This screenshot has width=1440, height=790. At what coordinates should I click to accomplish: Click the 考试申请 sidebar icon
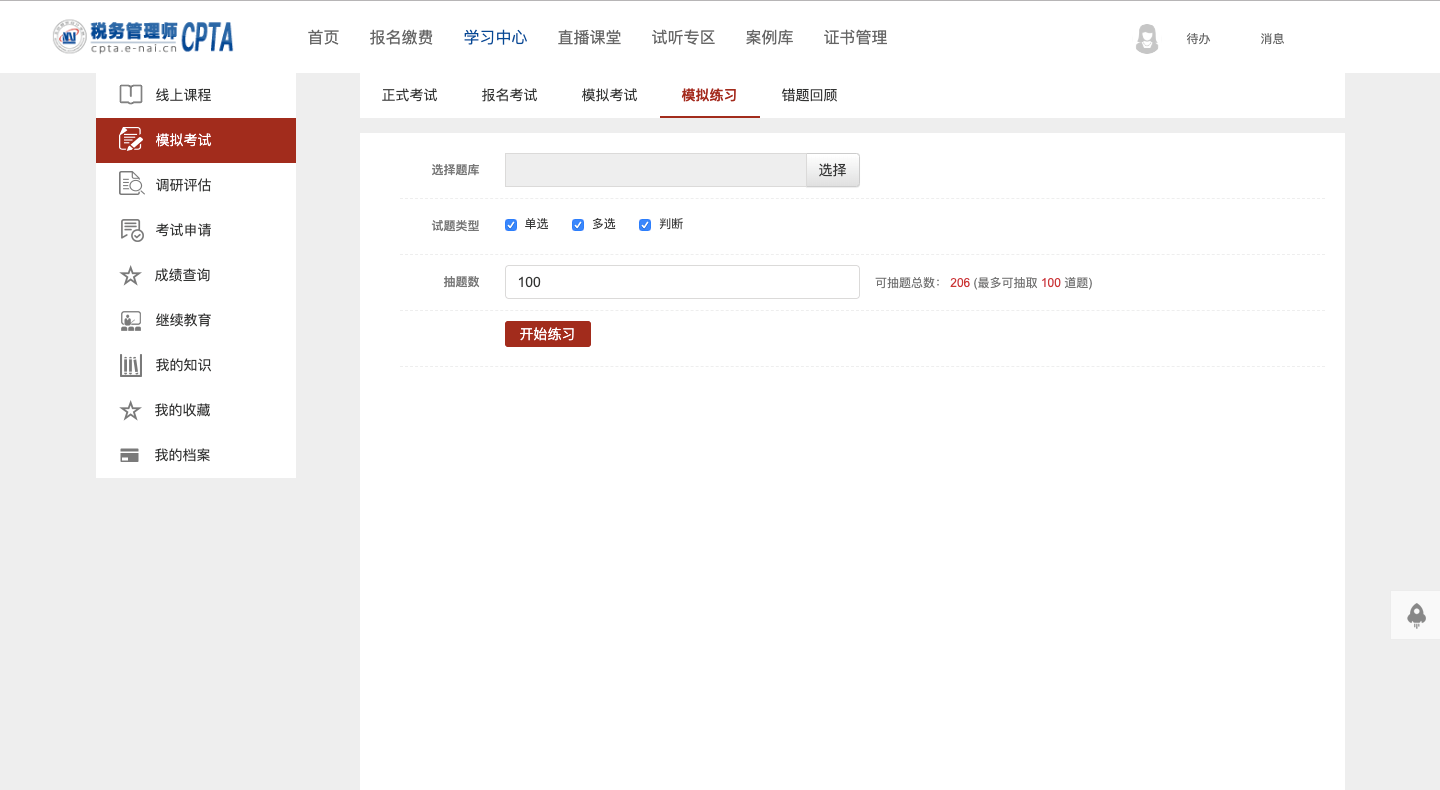point(131,230)
